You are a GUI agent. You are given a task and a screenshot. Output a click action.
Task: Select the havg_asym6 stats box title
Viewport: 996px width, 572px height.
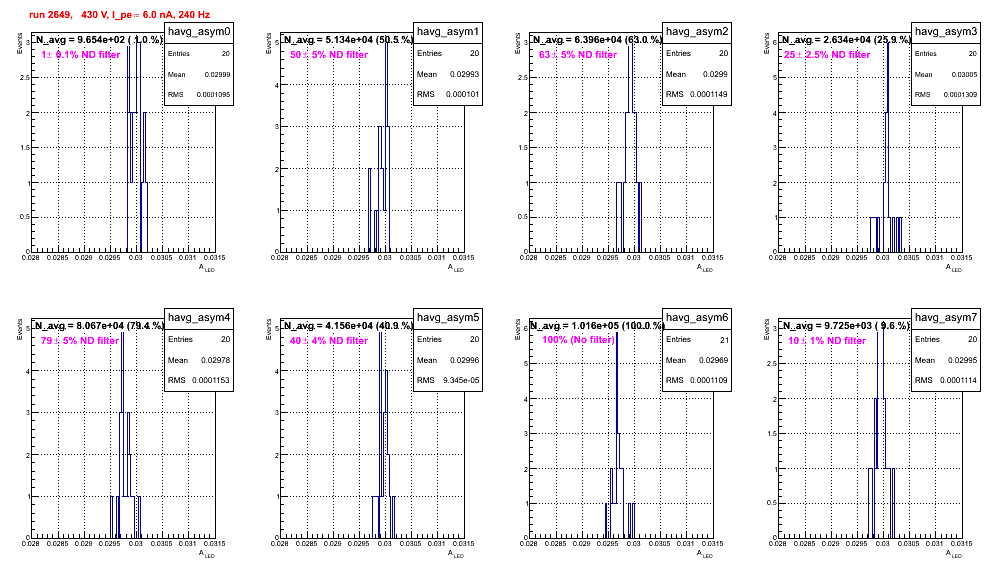coord(697,317)
